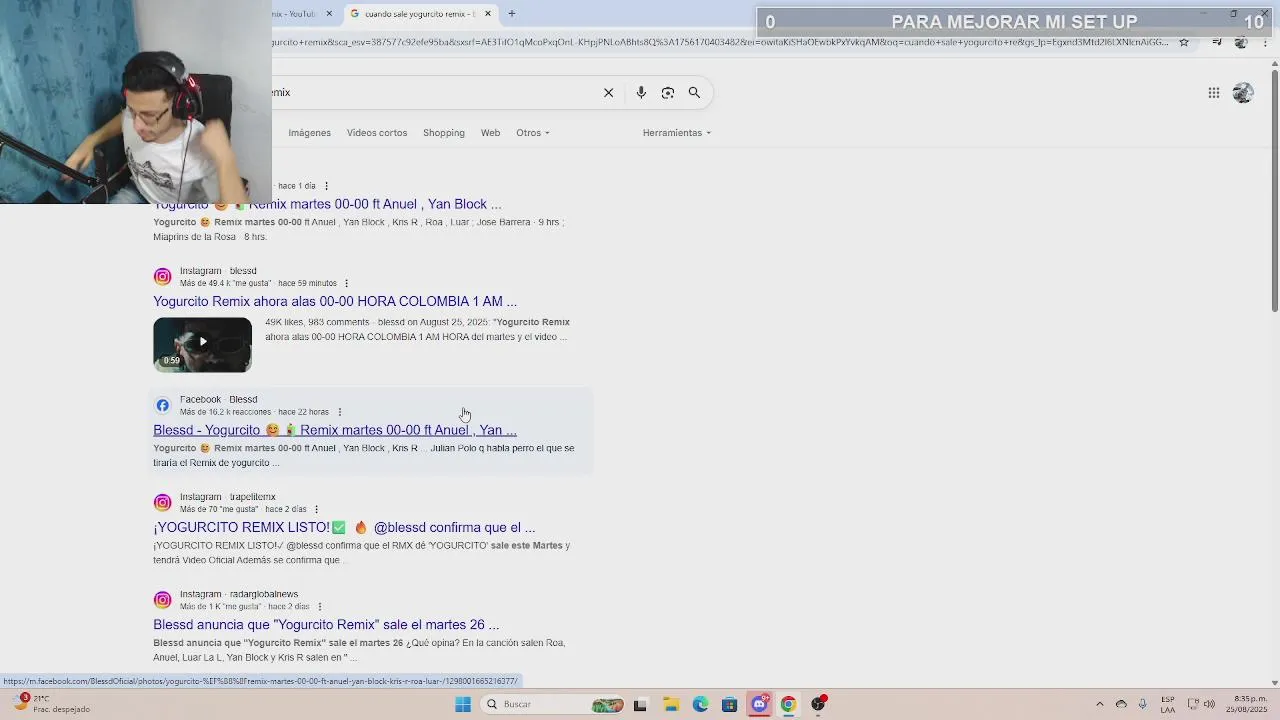The height and width of the screenshot is (720, 1280).
Task: Open options menu for Facebook Blessd result
Action: (339, 412)
